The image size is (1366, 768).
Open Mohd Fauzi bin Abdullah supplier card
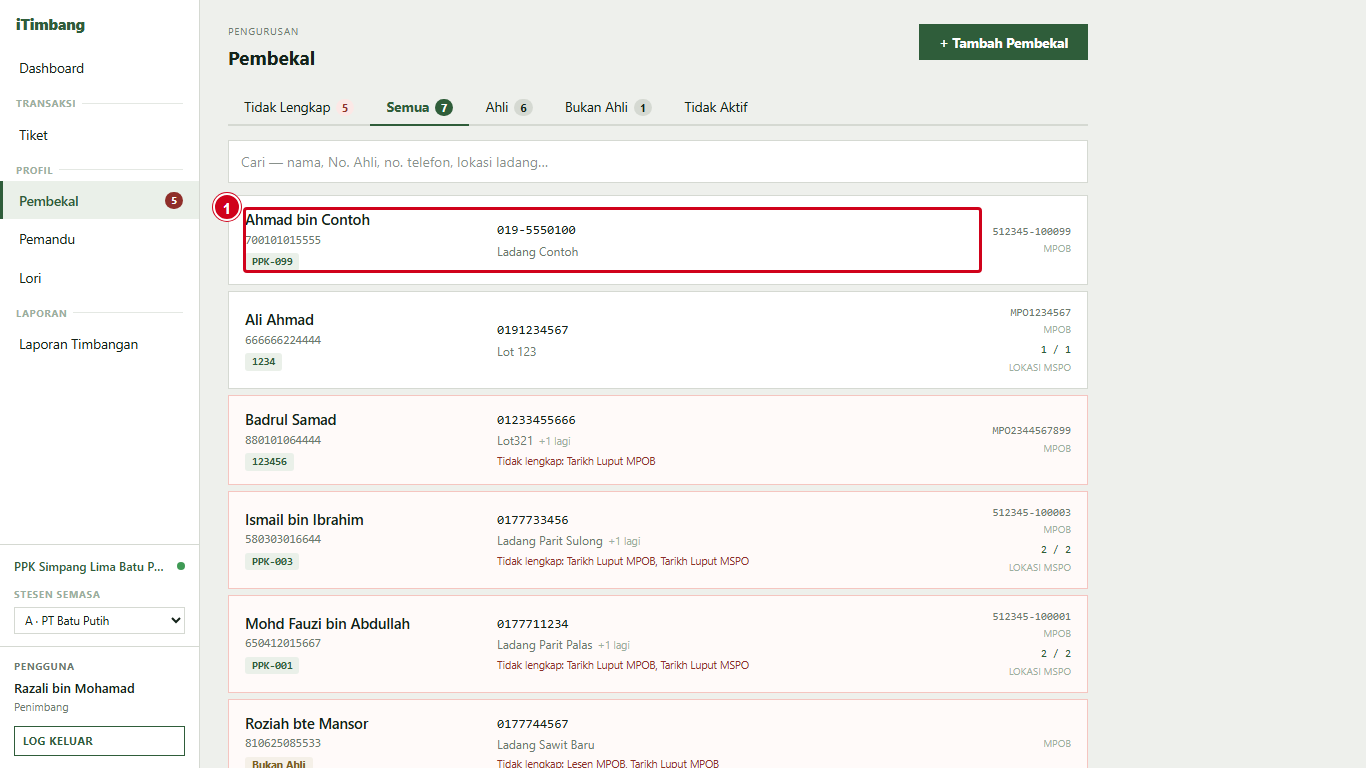(658, 644)
